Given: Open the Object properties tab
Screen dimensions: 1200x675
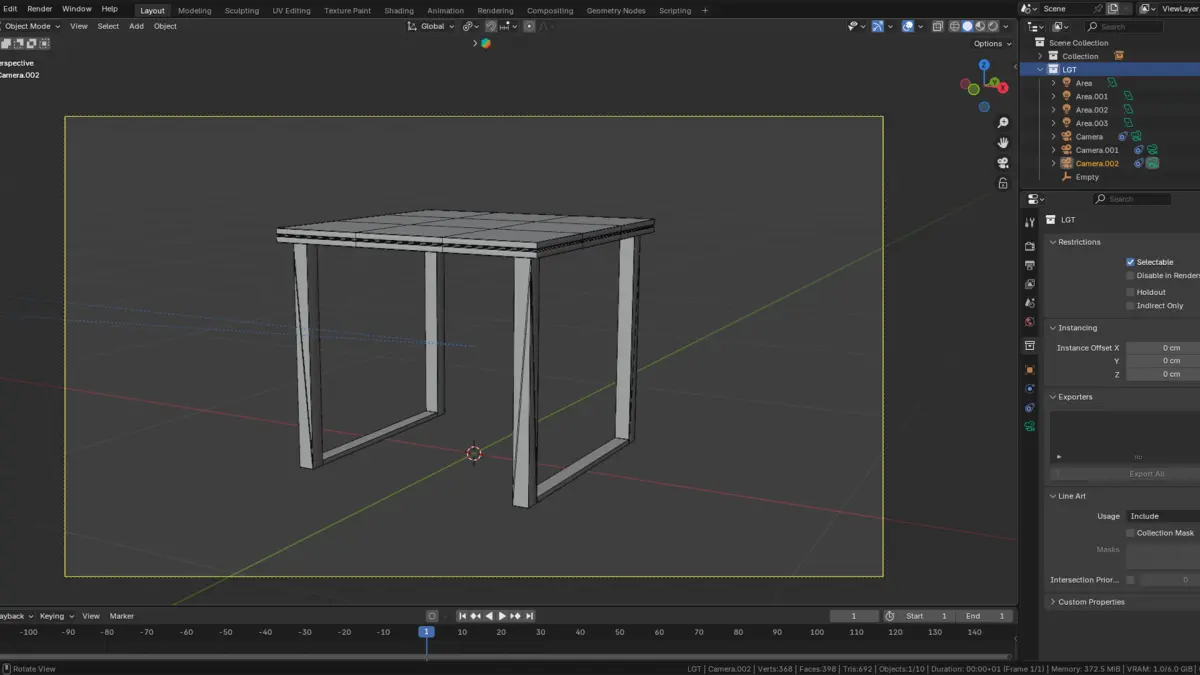Looking at the screenshot, I should (x=1030, y=370).
